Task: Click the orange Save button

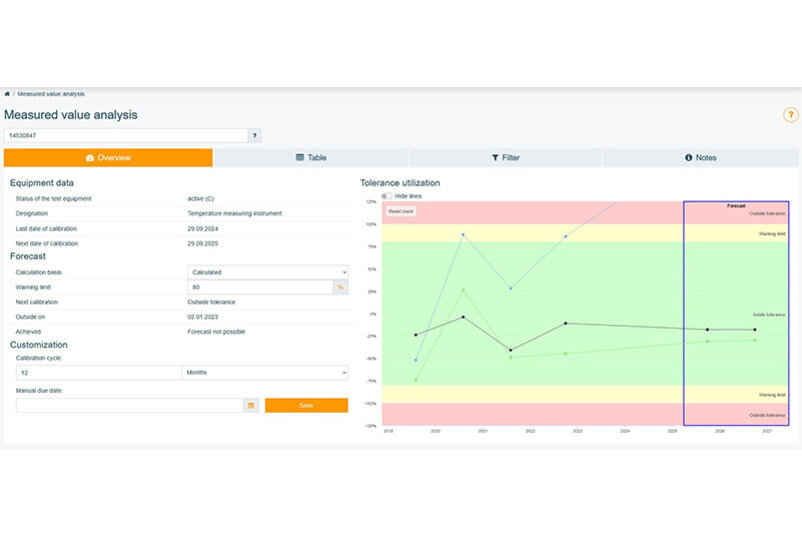Action: 306,406
